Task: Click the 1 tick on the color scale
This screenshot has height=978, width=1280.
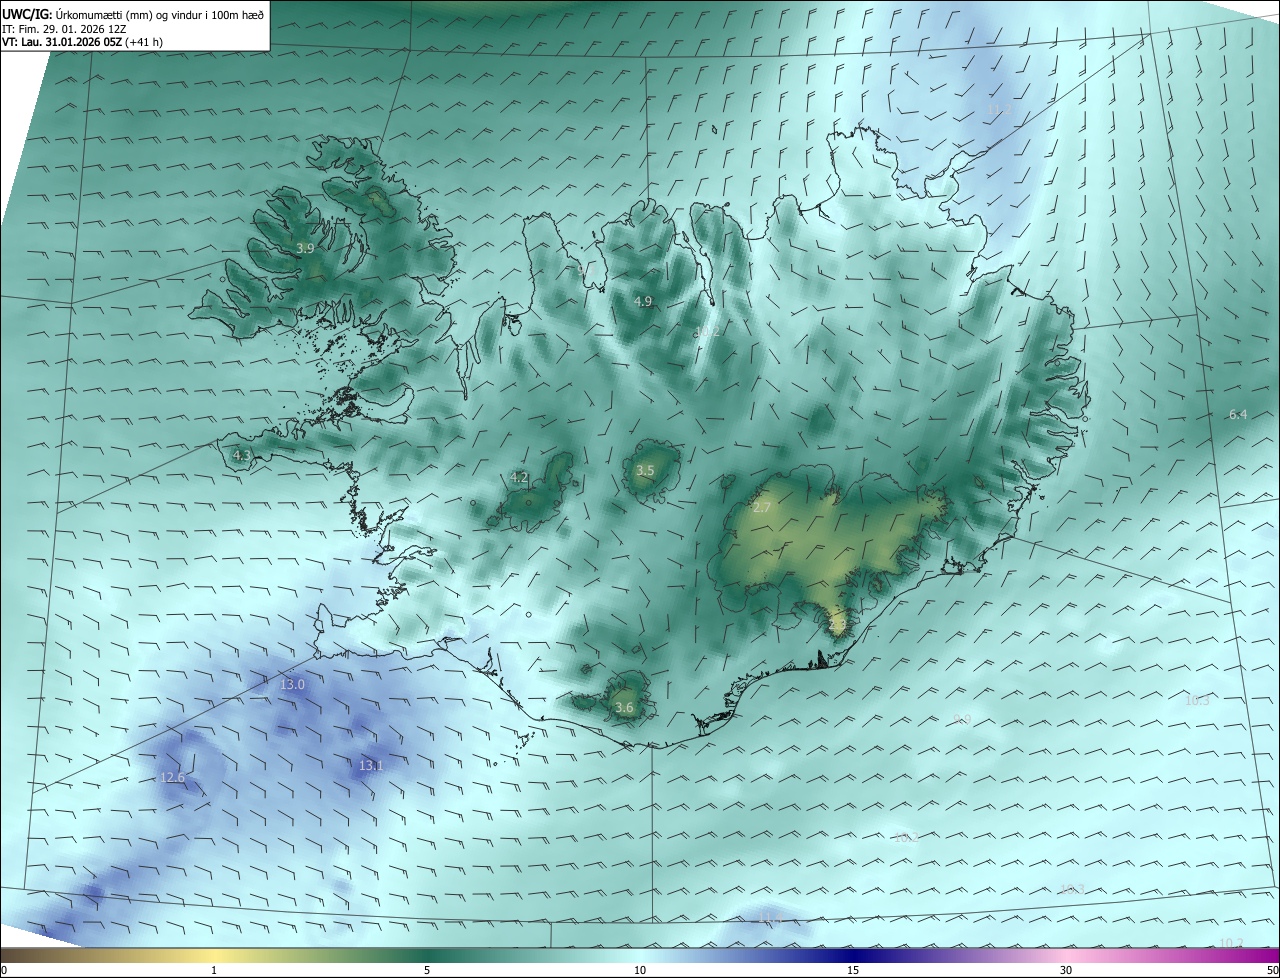Action: (x=214, y=970)
